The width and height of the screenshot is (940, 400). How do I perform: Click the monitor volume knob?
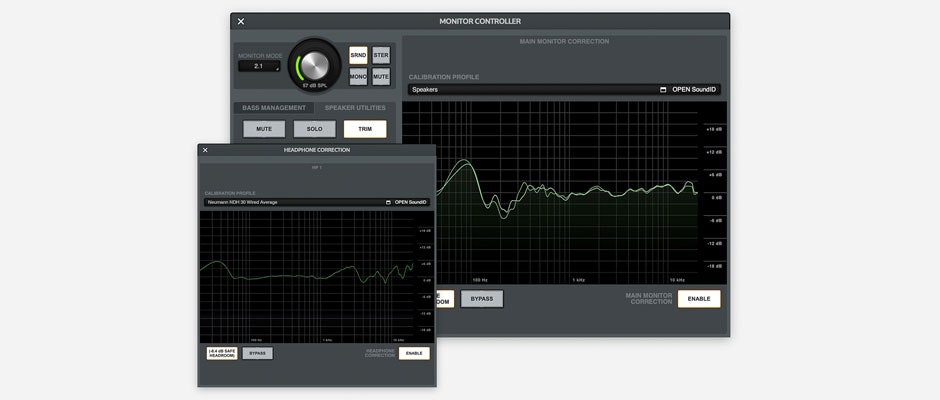tap(315, 66)
